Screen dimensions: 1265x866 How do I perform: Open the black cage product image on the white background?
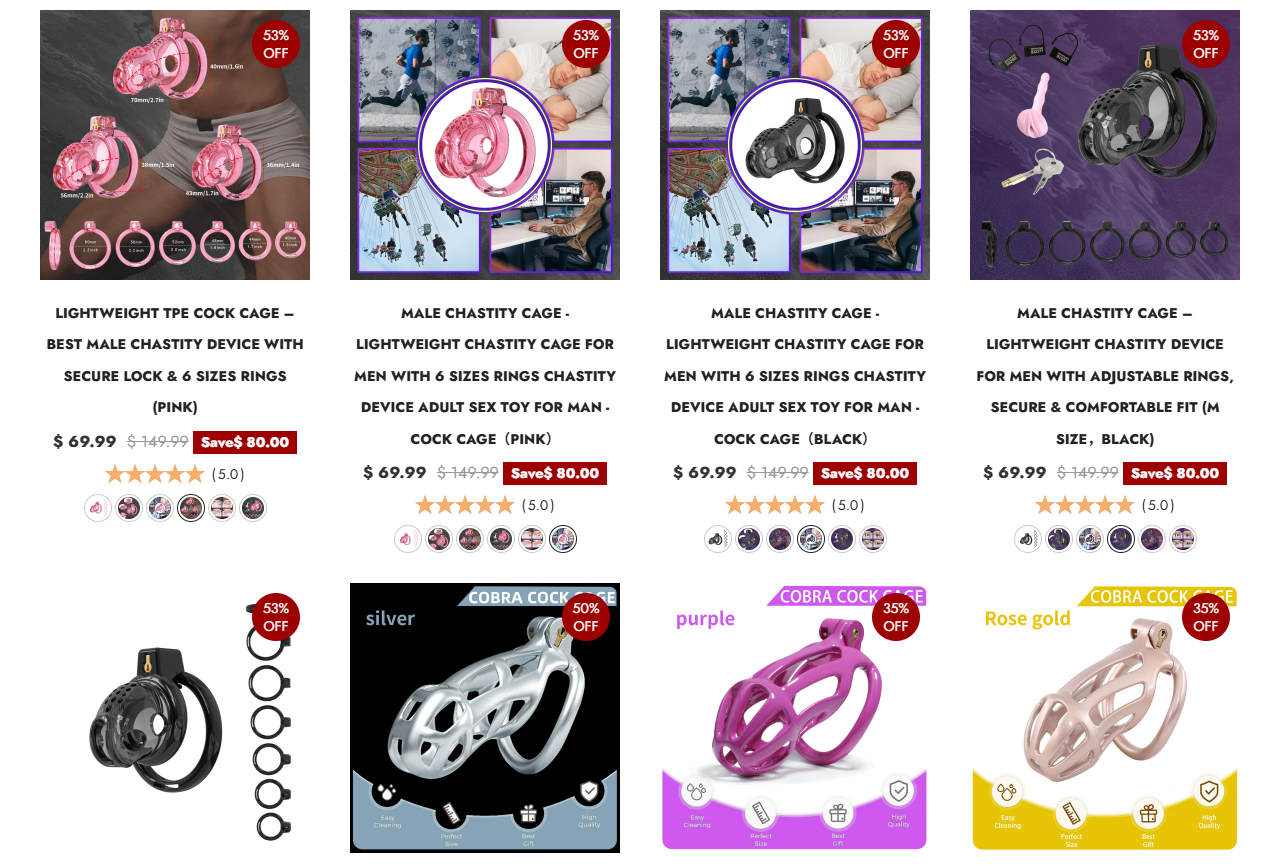(x=175, y=718)
